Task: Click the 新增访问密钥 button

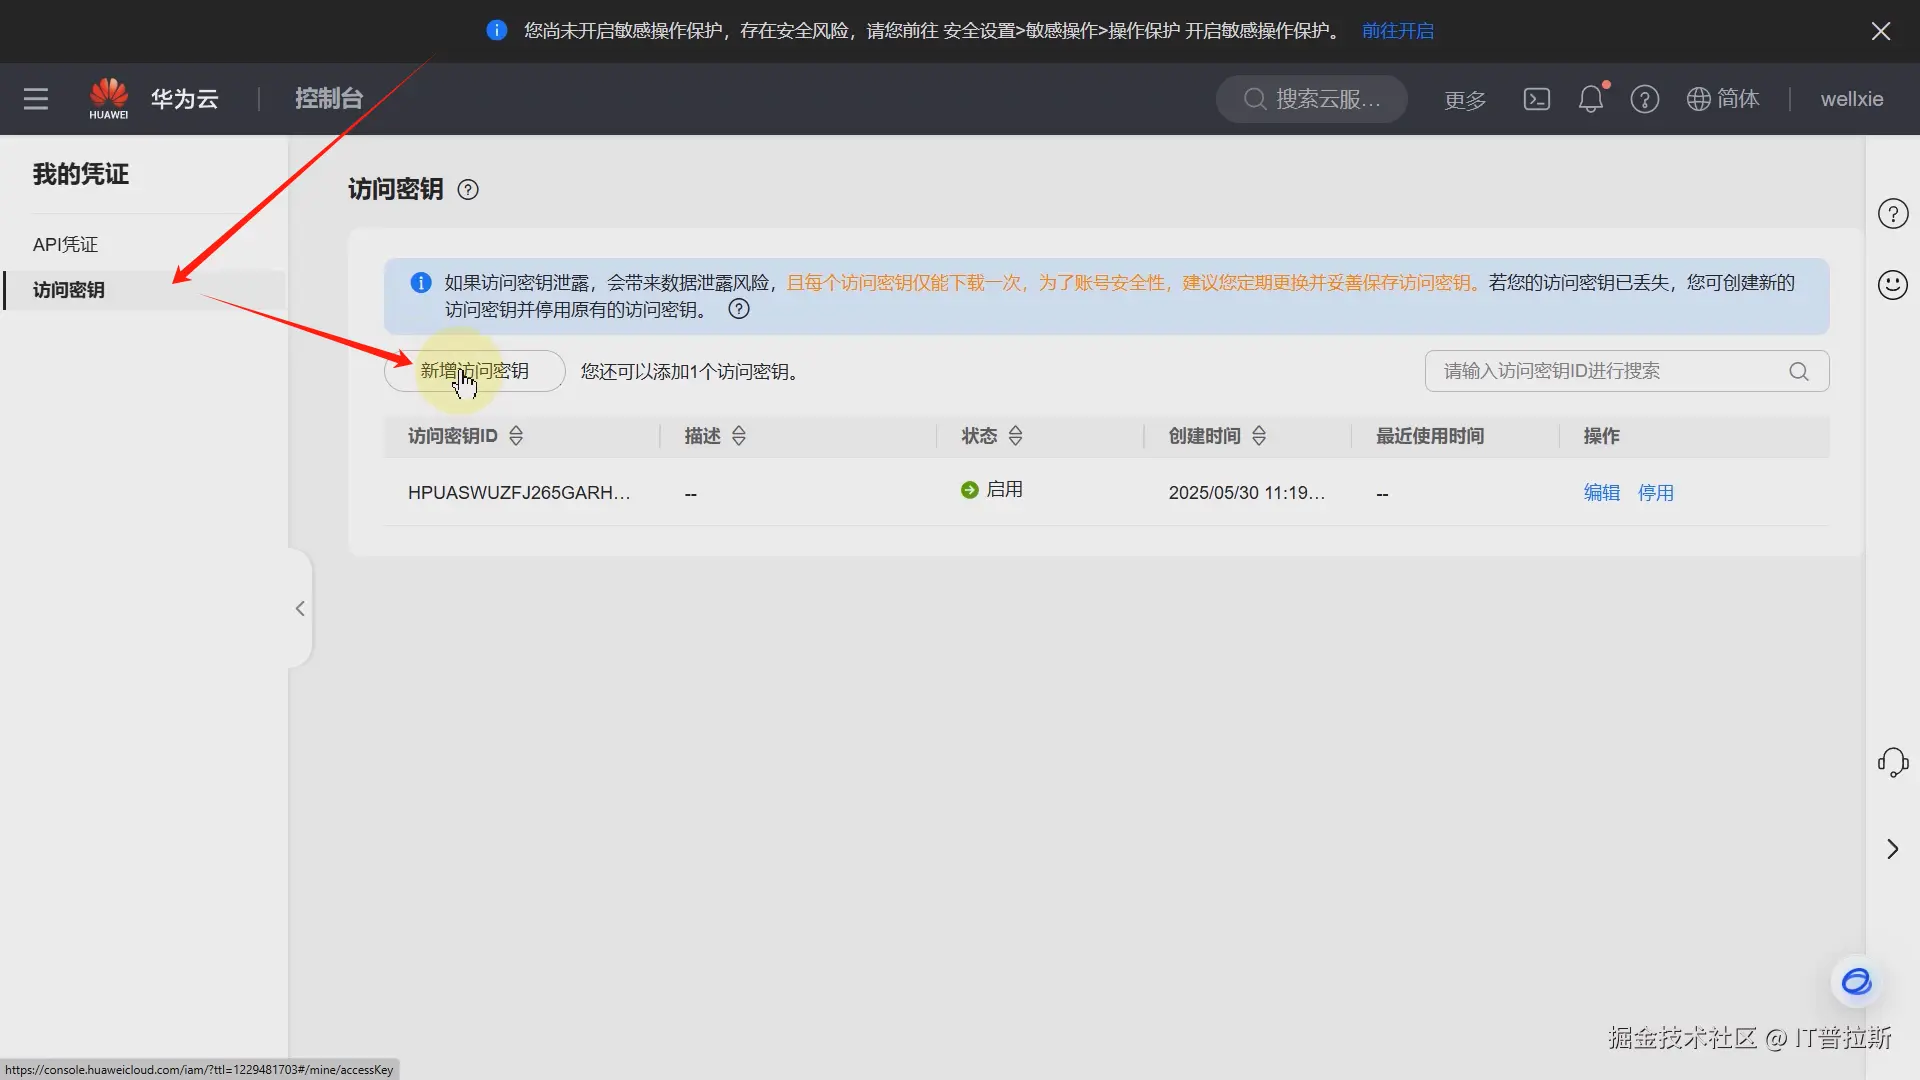Action: click(475, 371)
